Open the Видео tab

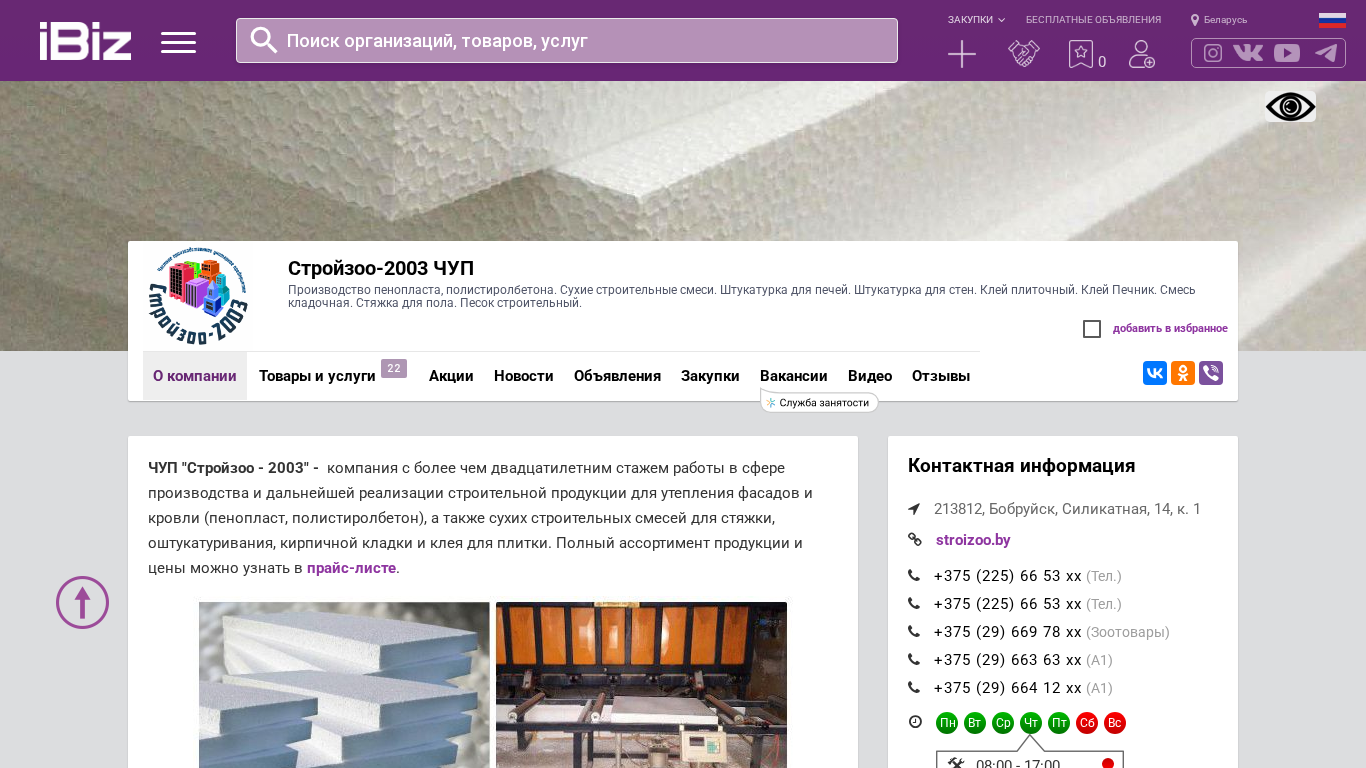870,376
